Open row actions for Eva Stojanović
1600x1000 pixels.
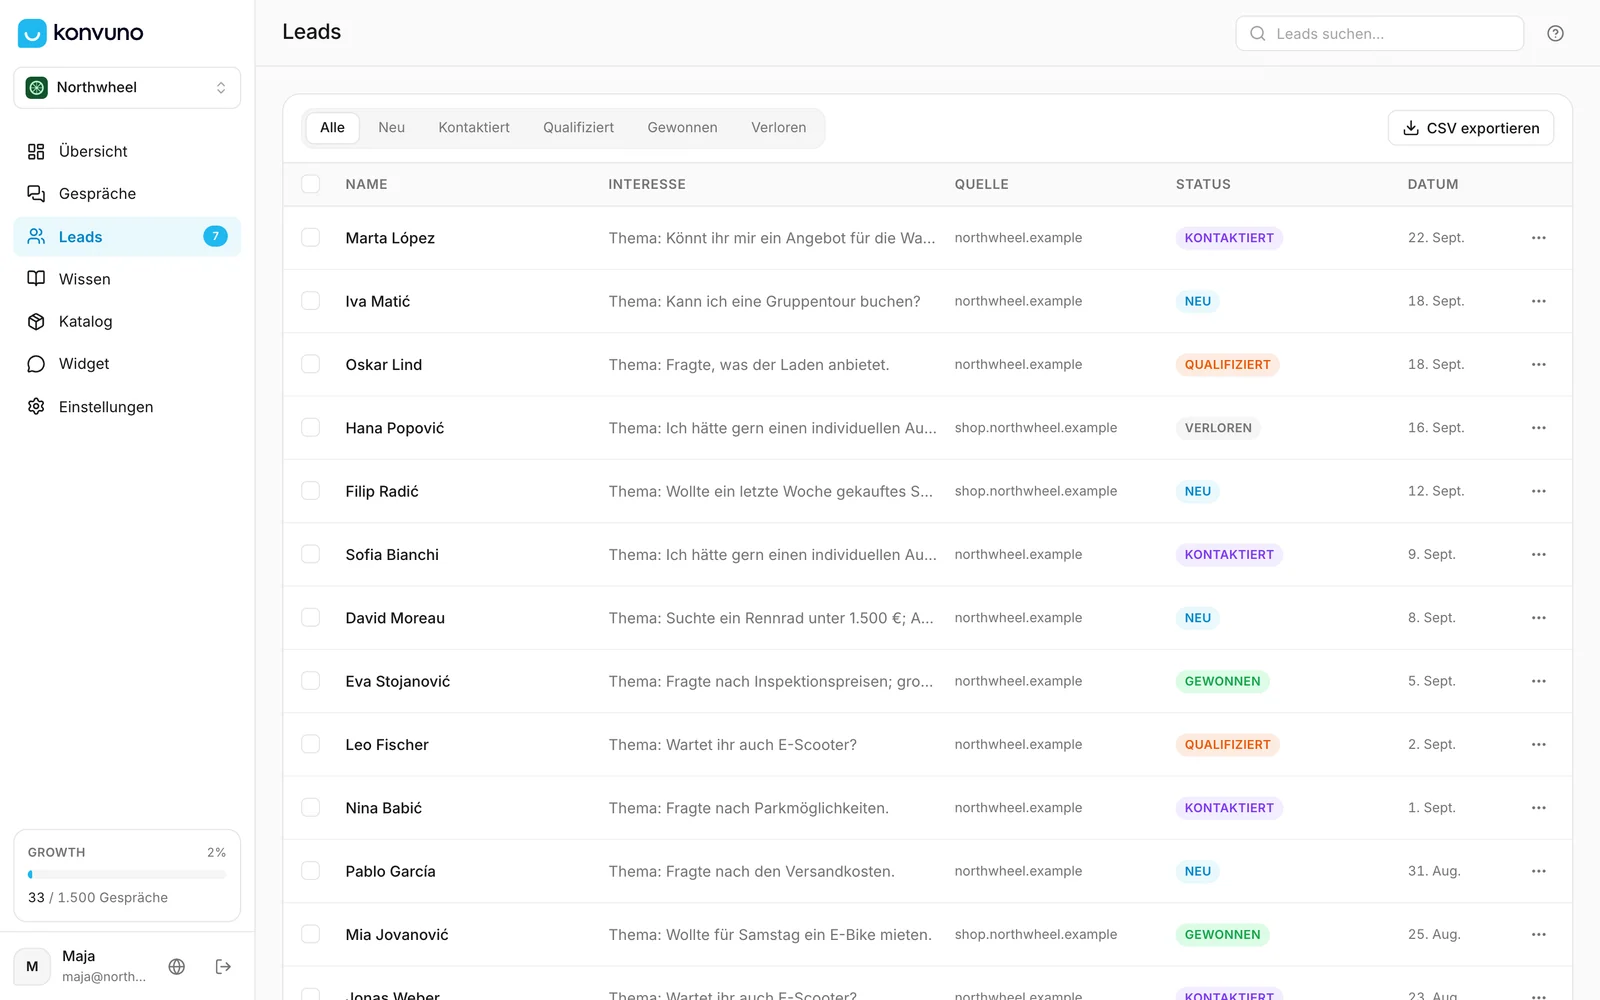(1538, 681)
